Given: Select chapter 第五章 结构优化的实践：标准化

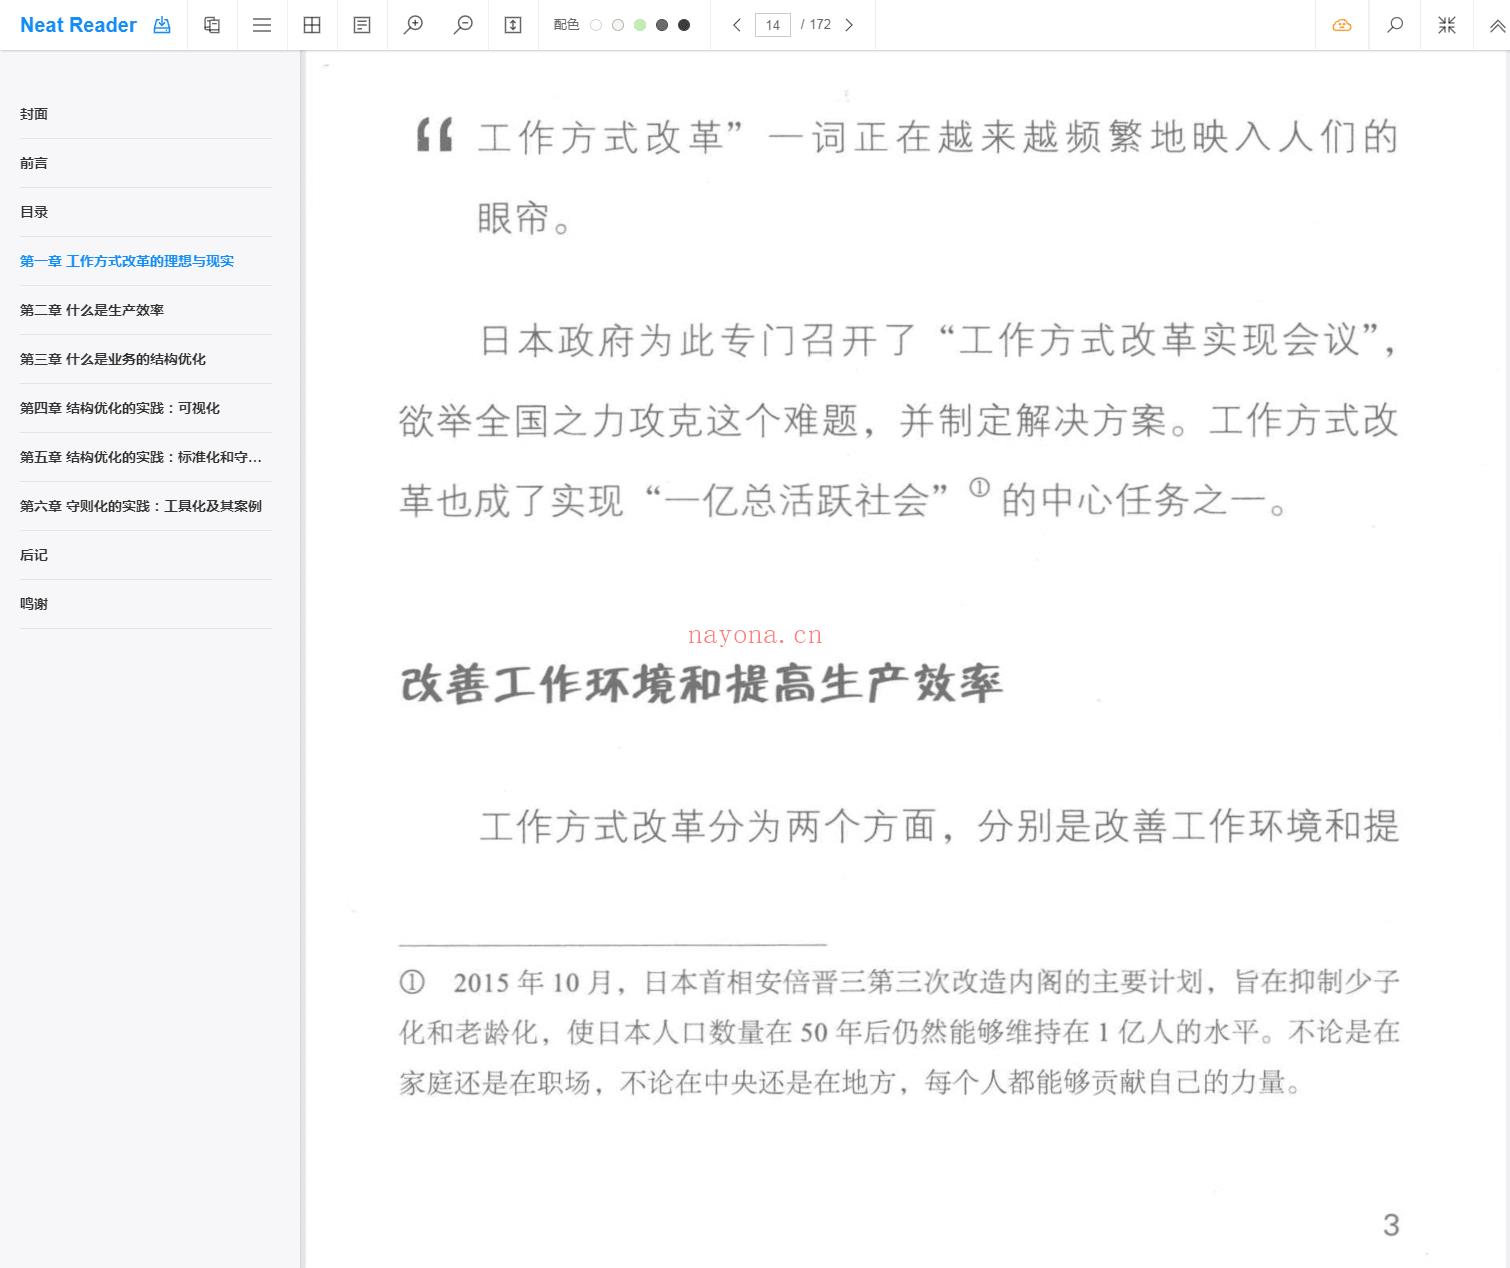Looking at the screenshot, I should pyautogui.click(x=146, y=457).
